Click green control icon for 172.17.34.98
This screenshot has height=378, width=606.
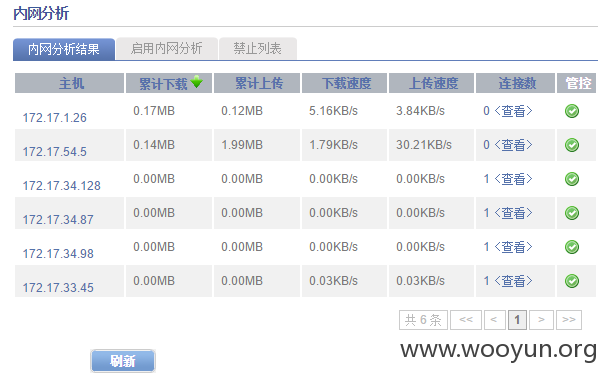click(572, 247)
